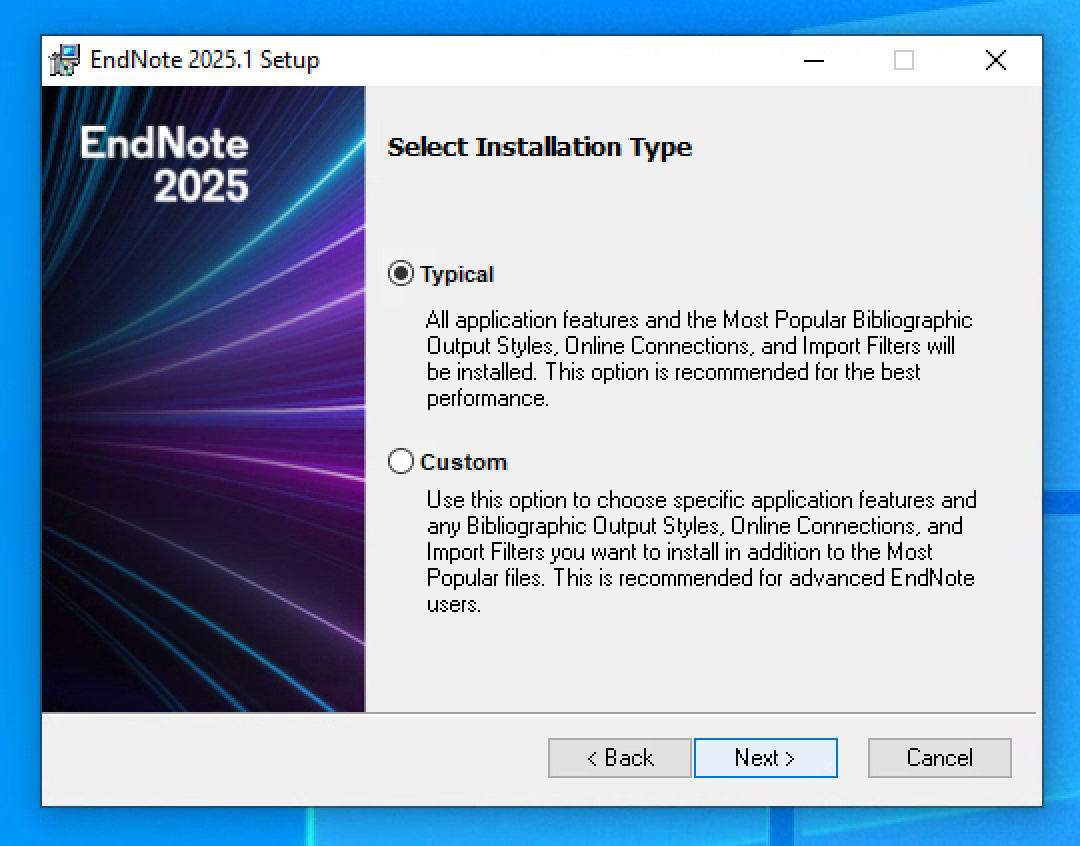The height and width of the screenshot is (846, 1080).
Task: Proceed by pressing "Next >"
Action: click(765, 758)
